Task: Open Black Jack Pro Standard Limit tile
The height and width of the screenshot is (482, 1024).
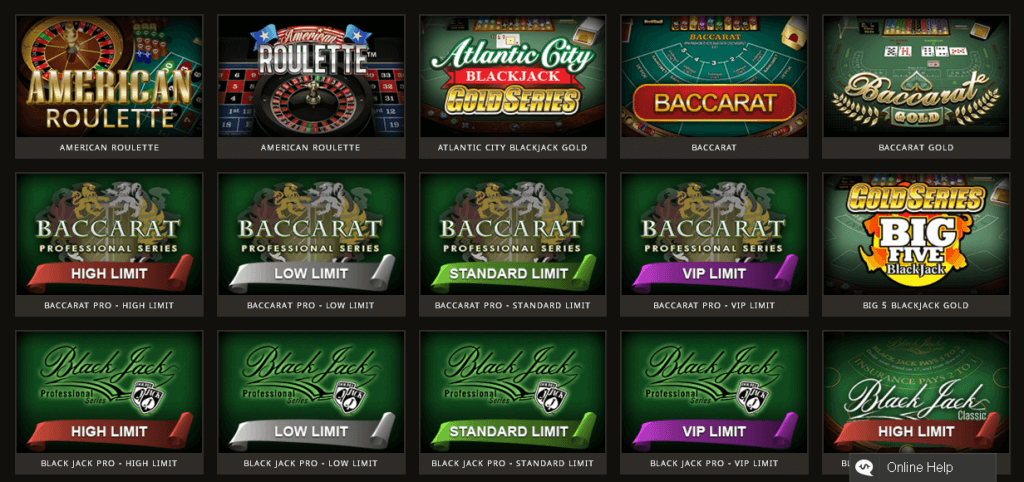Action: (513, 392)
